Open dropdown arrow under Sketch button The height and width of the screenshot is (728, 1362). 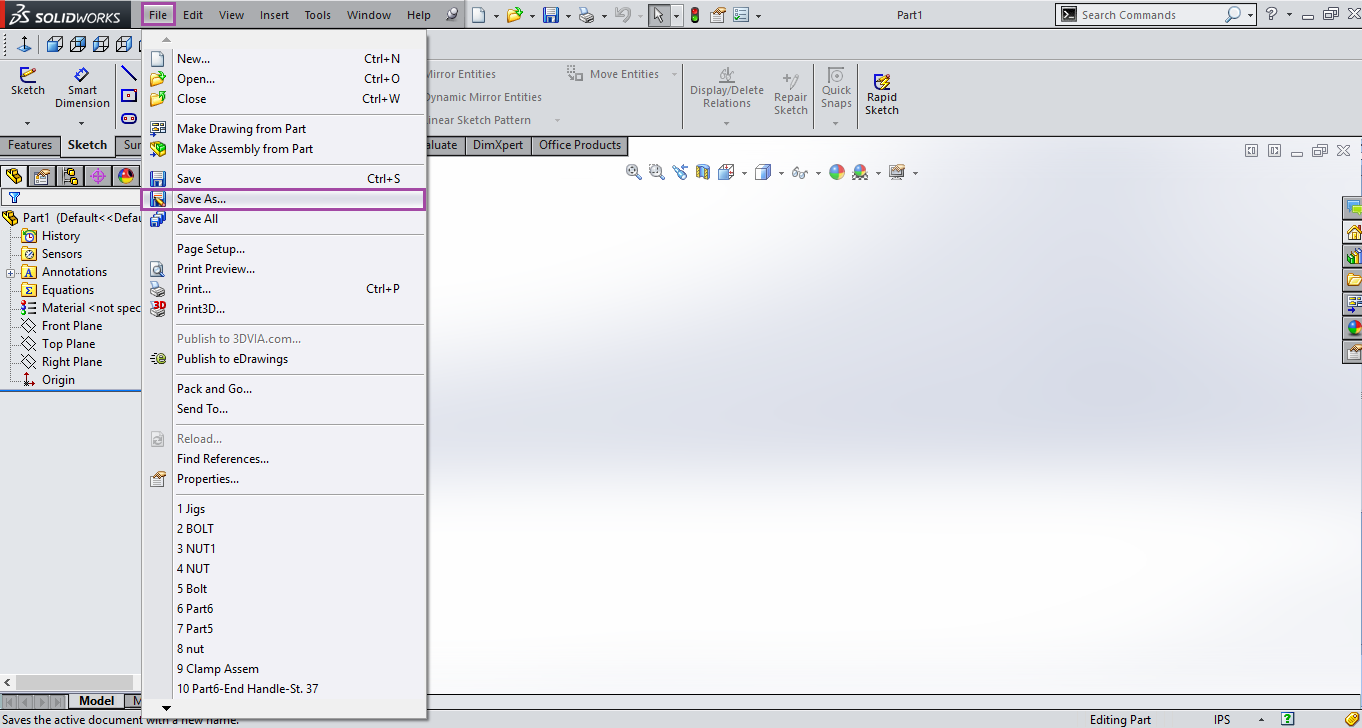coord(27,124)
